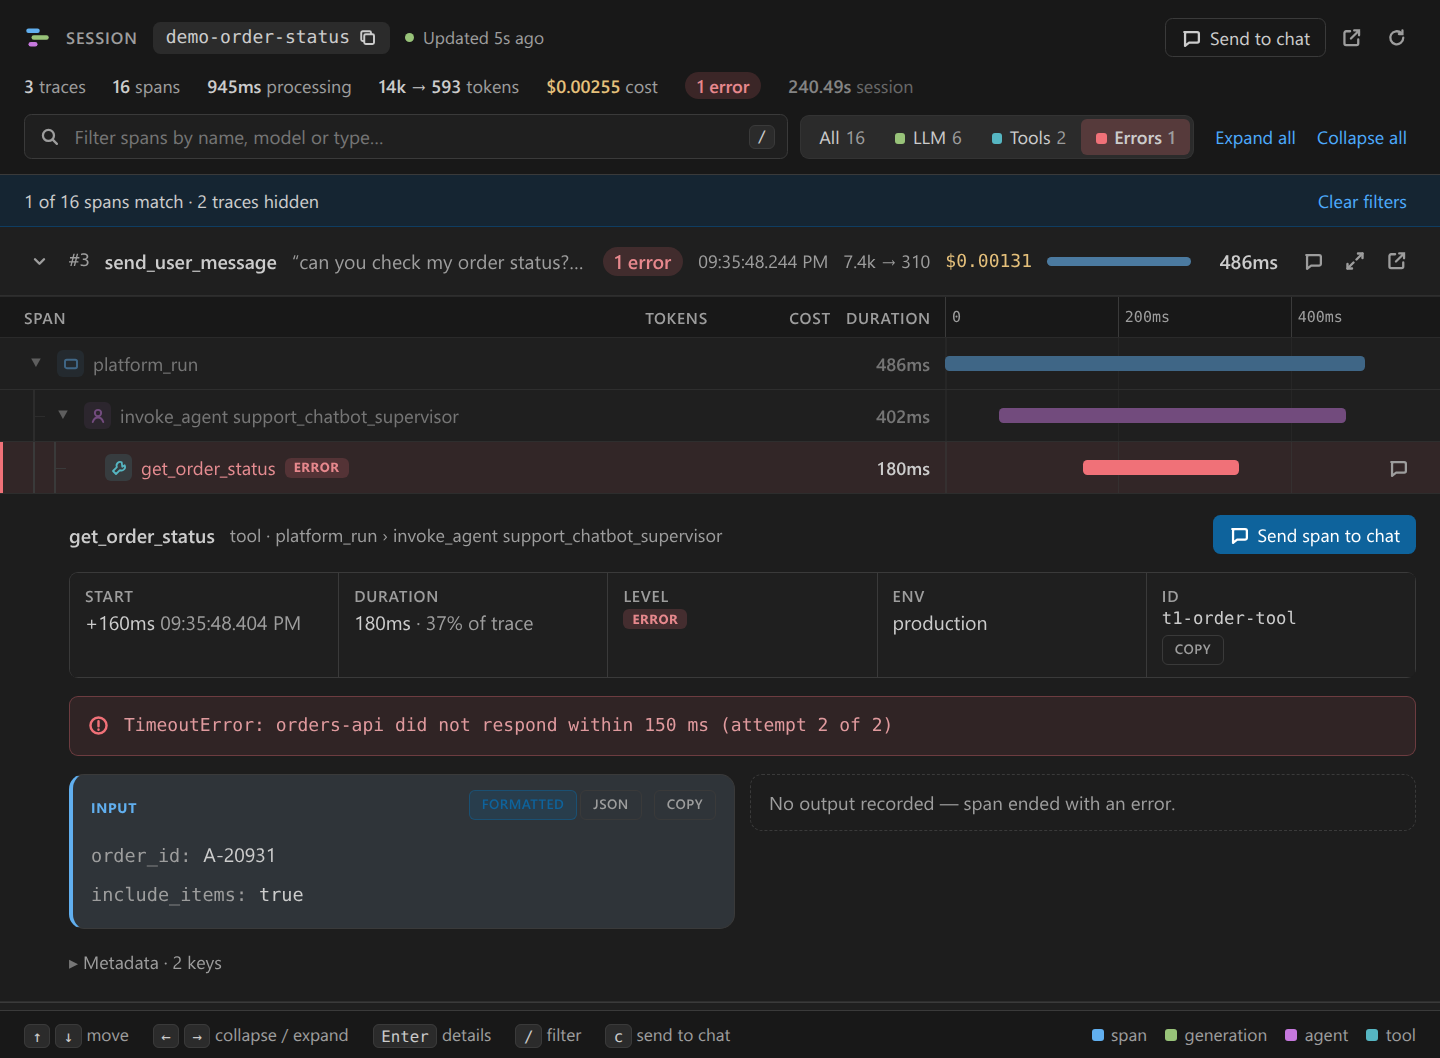Copy the session name demo-order-status
The width and height of the screenshot is (1440, 1058).
(368, 38)
